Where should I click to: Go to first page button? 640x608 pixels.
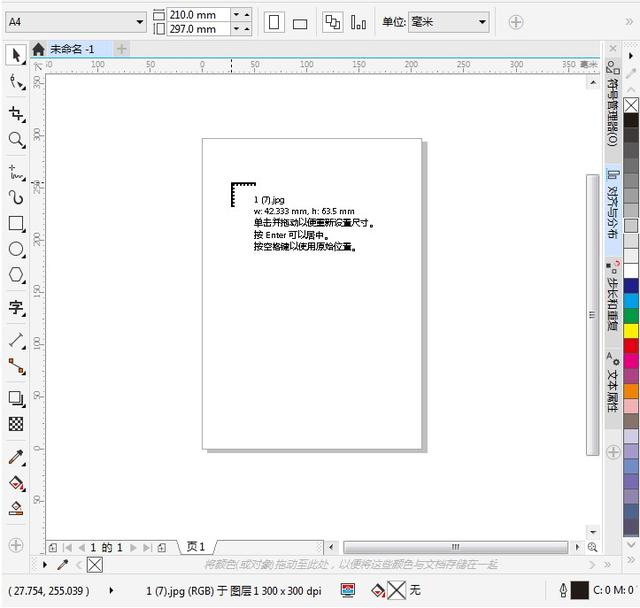click(67, 548)
